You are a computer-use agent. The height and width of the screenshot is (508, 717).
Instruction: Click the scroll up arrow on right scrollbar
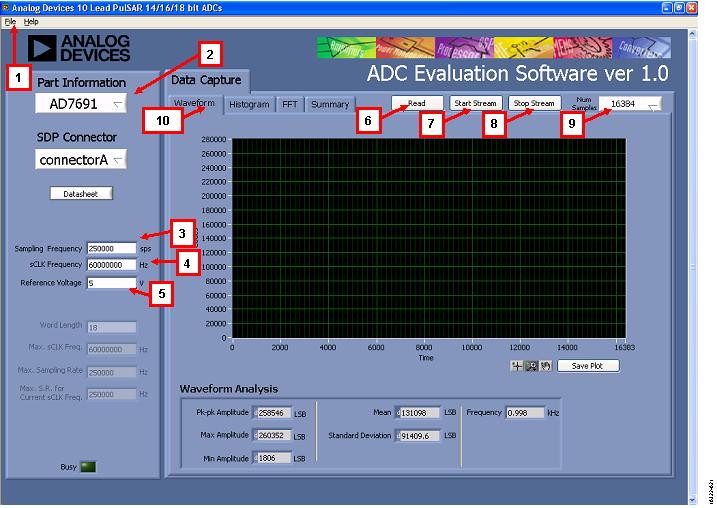[692, 34]
